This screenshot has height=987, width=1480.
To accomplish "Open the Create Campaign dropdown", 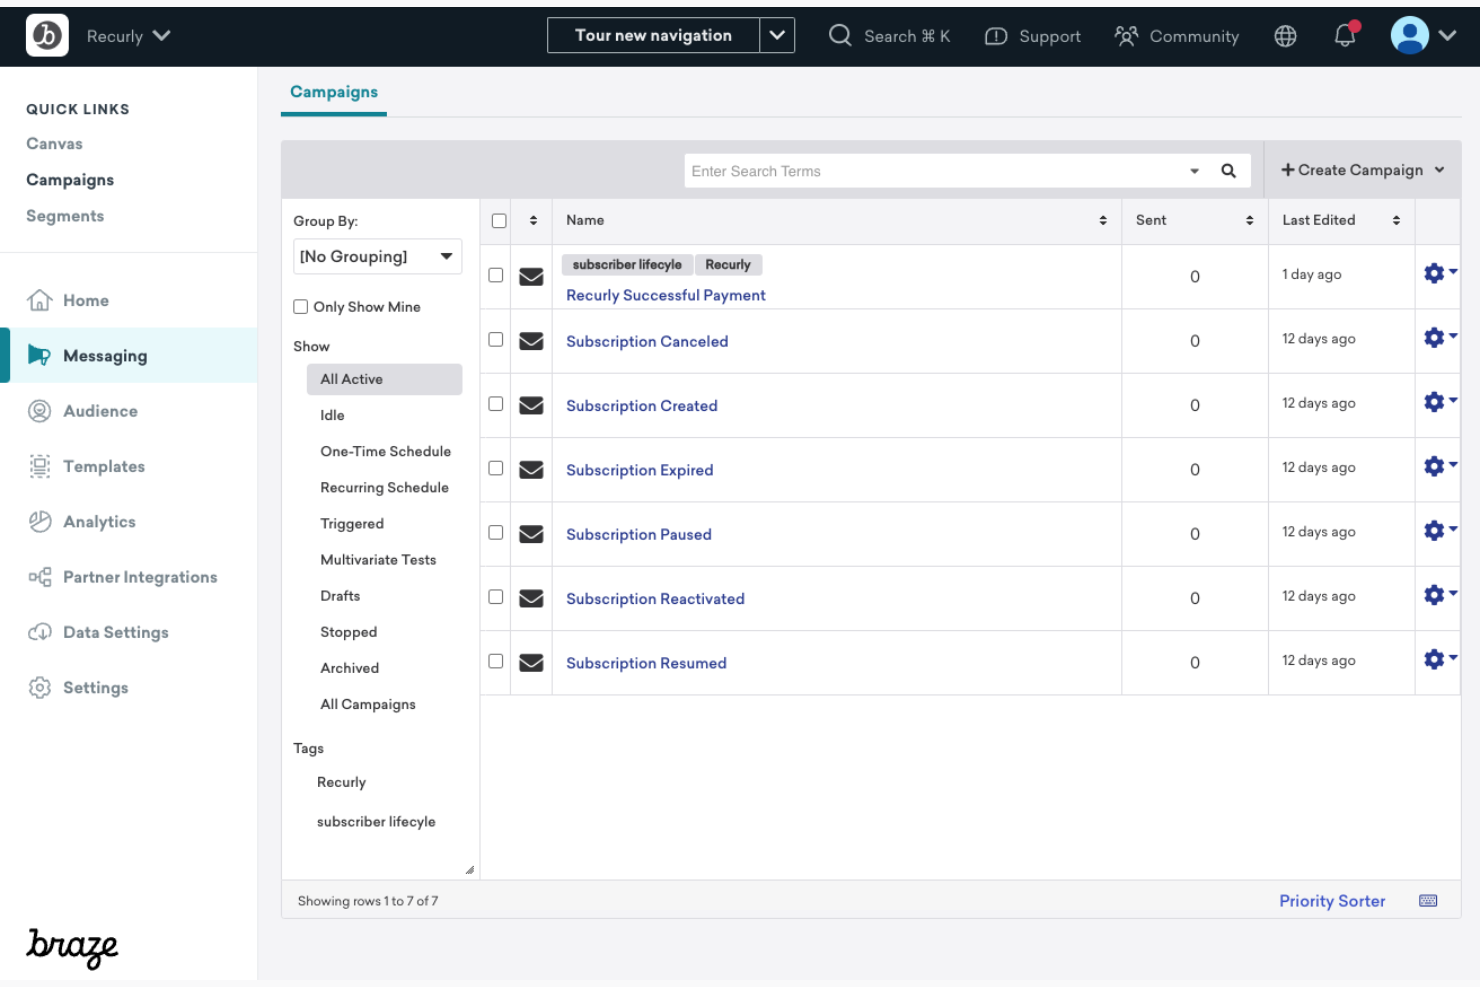I will click(1362, 170).
